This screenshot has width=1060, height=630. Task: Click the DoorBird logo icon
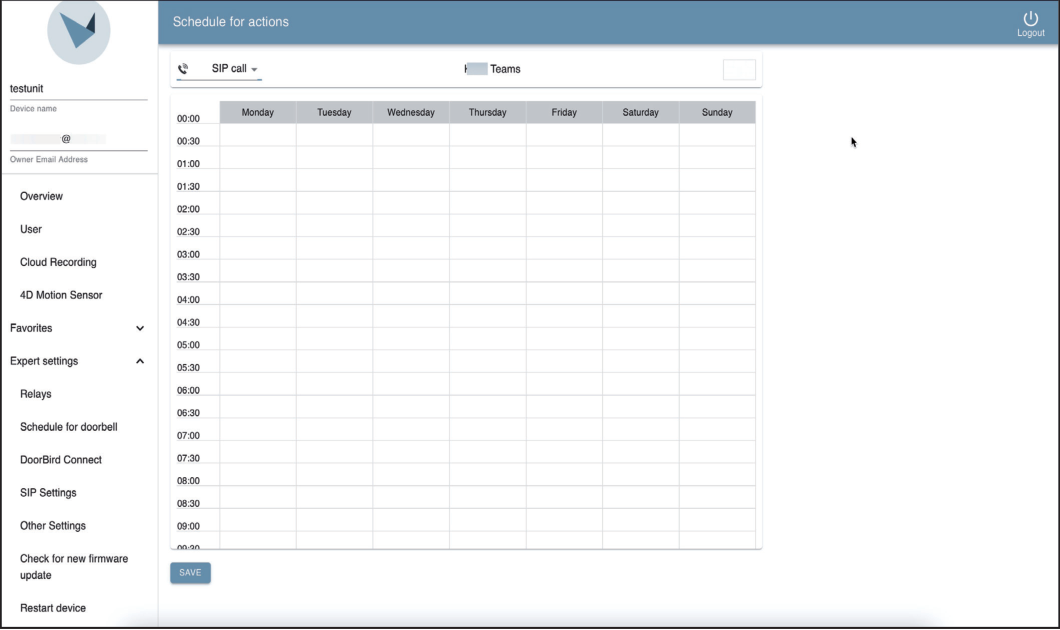[x=78, y=32]
